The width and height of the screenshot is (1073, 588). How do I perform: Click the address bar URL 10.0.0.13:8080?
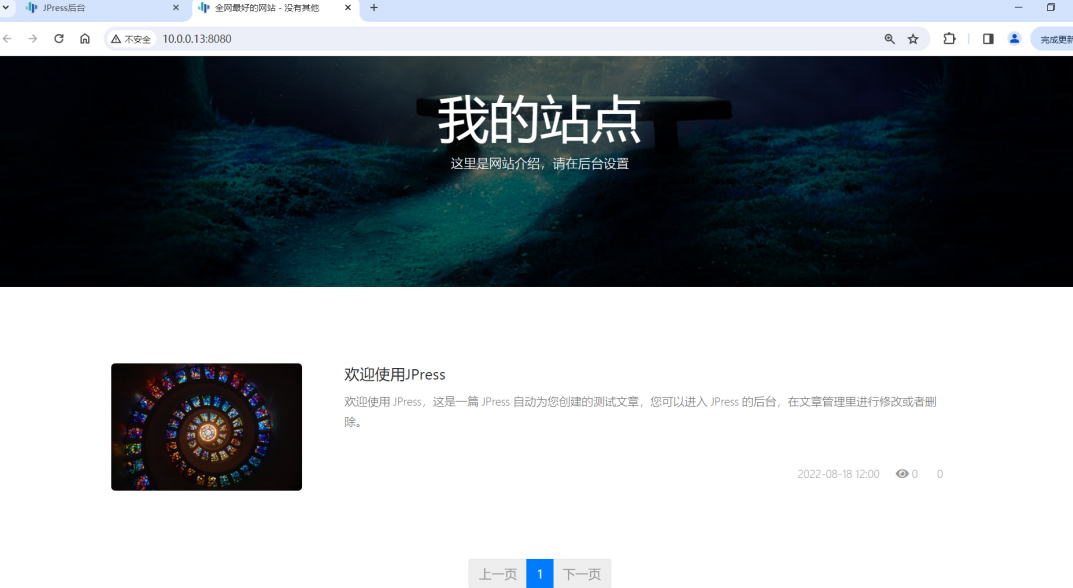(x=197, y=39)
